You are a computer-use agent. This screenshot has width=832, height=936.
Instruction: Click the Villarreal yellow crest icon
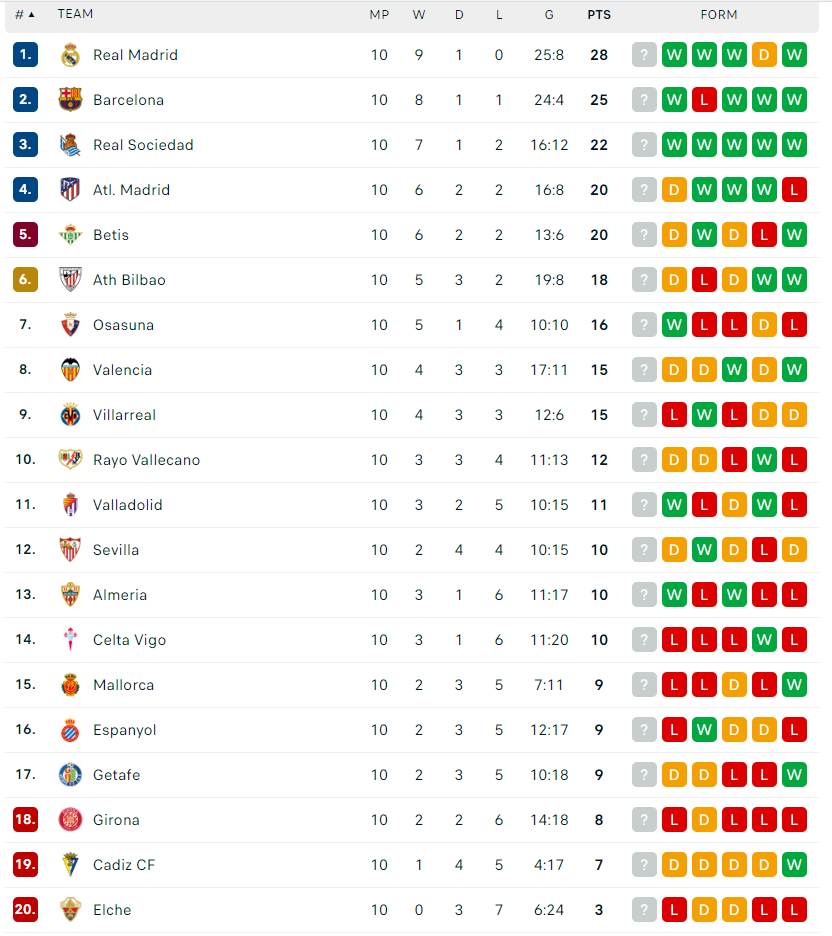pyautogui.click(x=70, y=415)
